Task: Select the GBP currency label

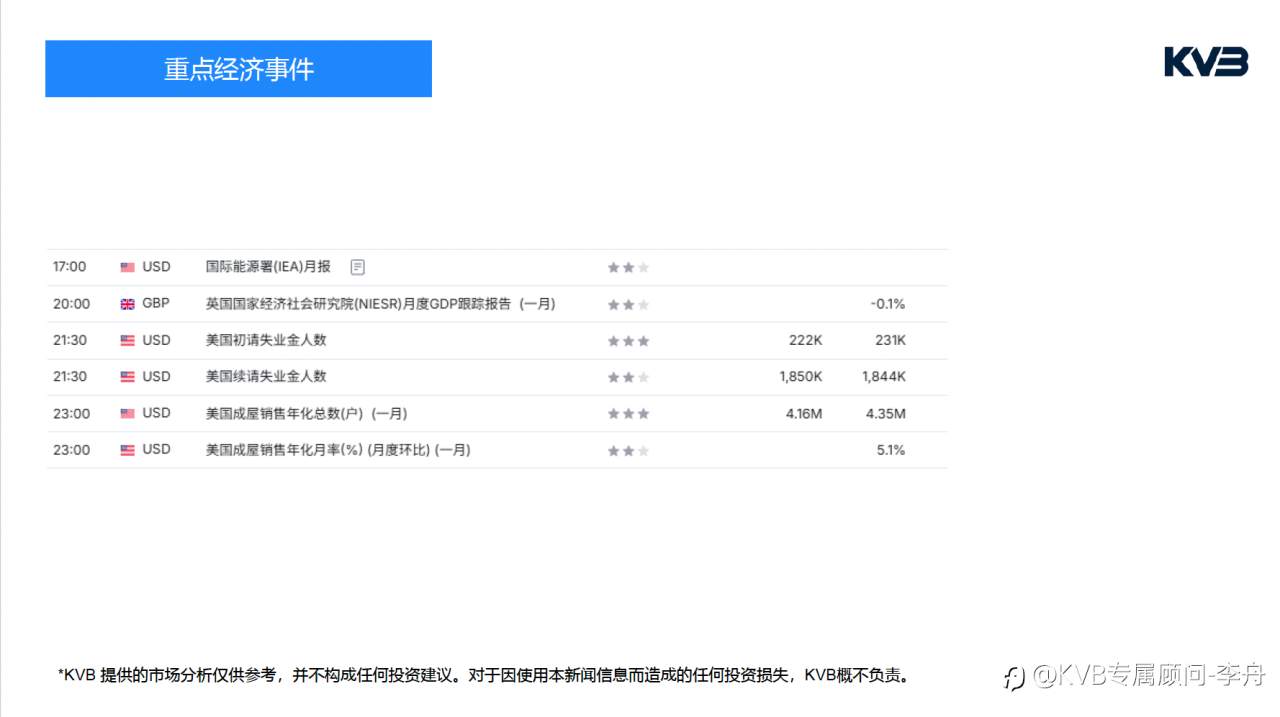Action: 158,303
